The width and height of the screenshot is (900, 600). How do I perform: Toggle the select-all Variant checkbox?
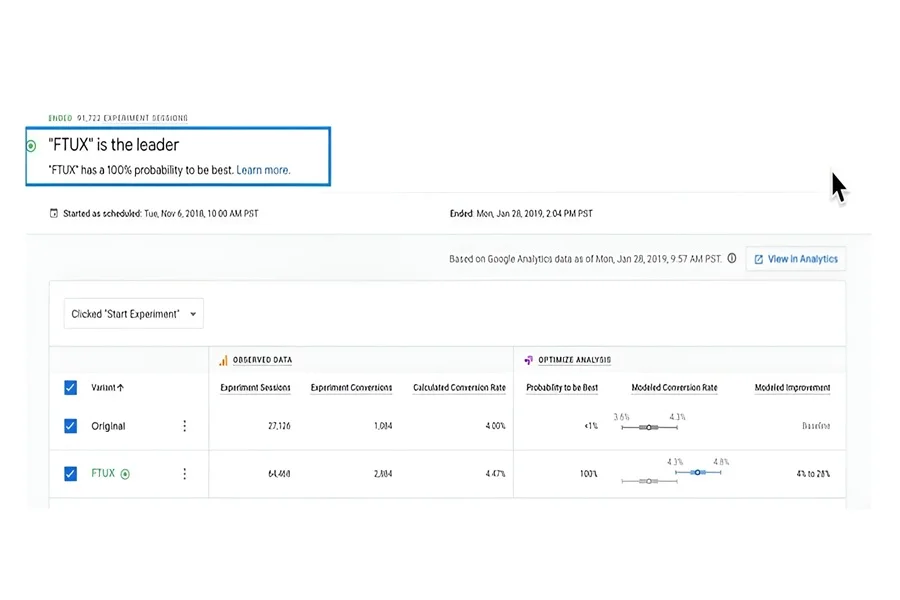(x=71, y=388)
